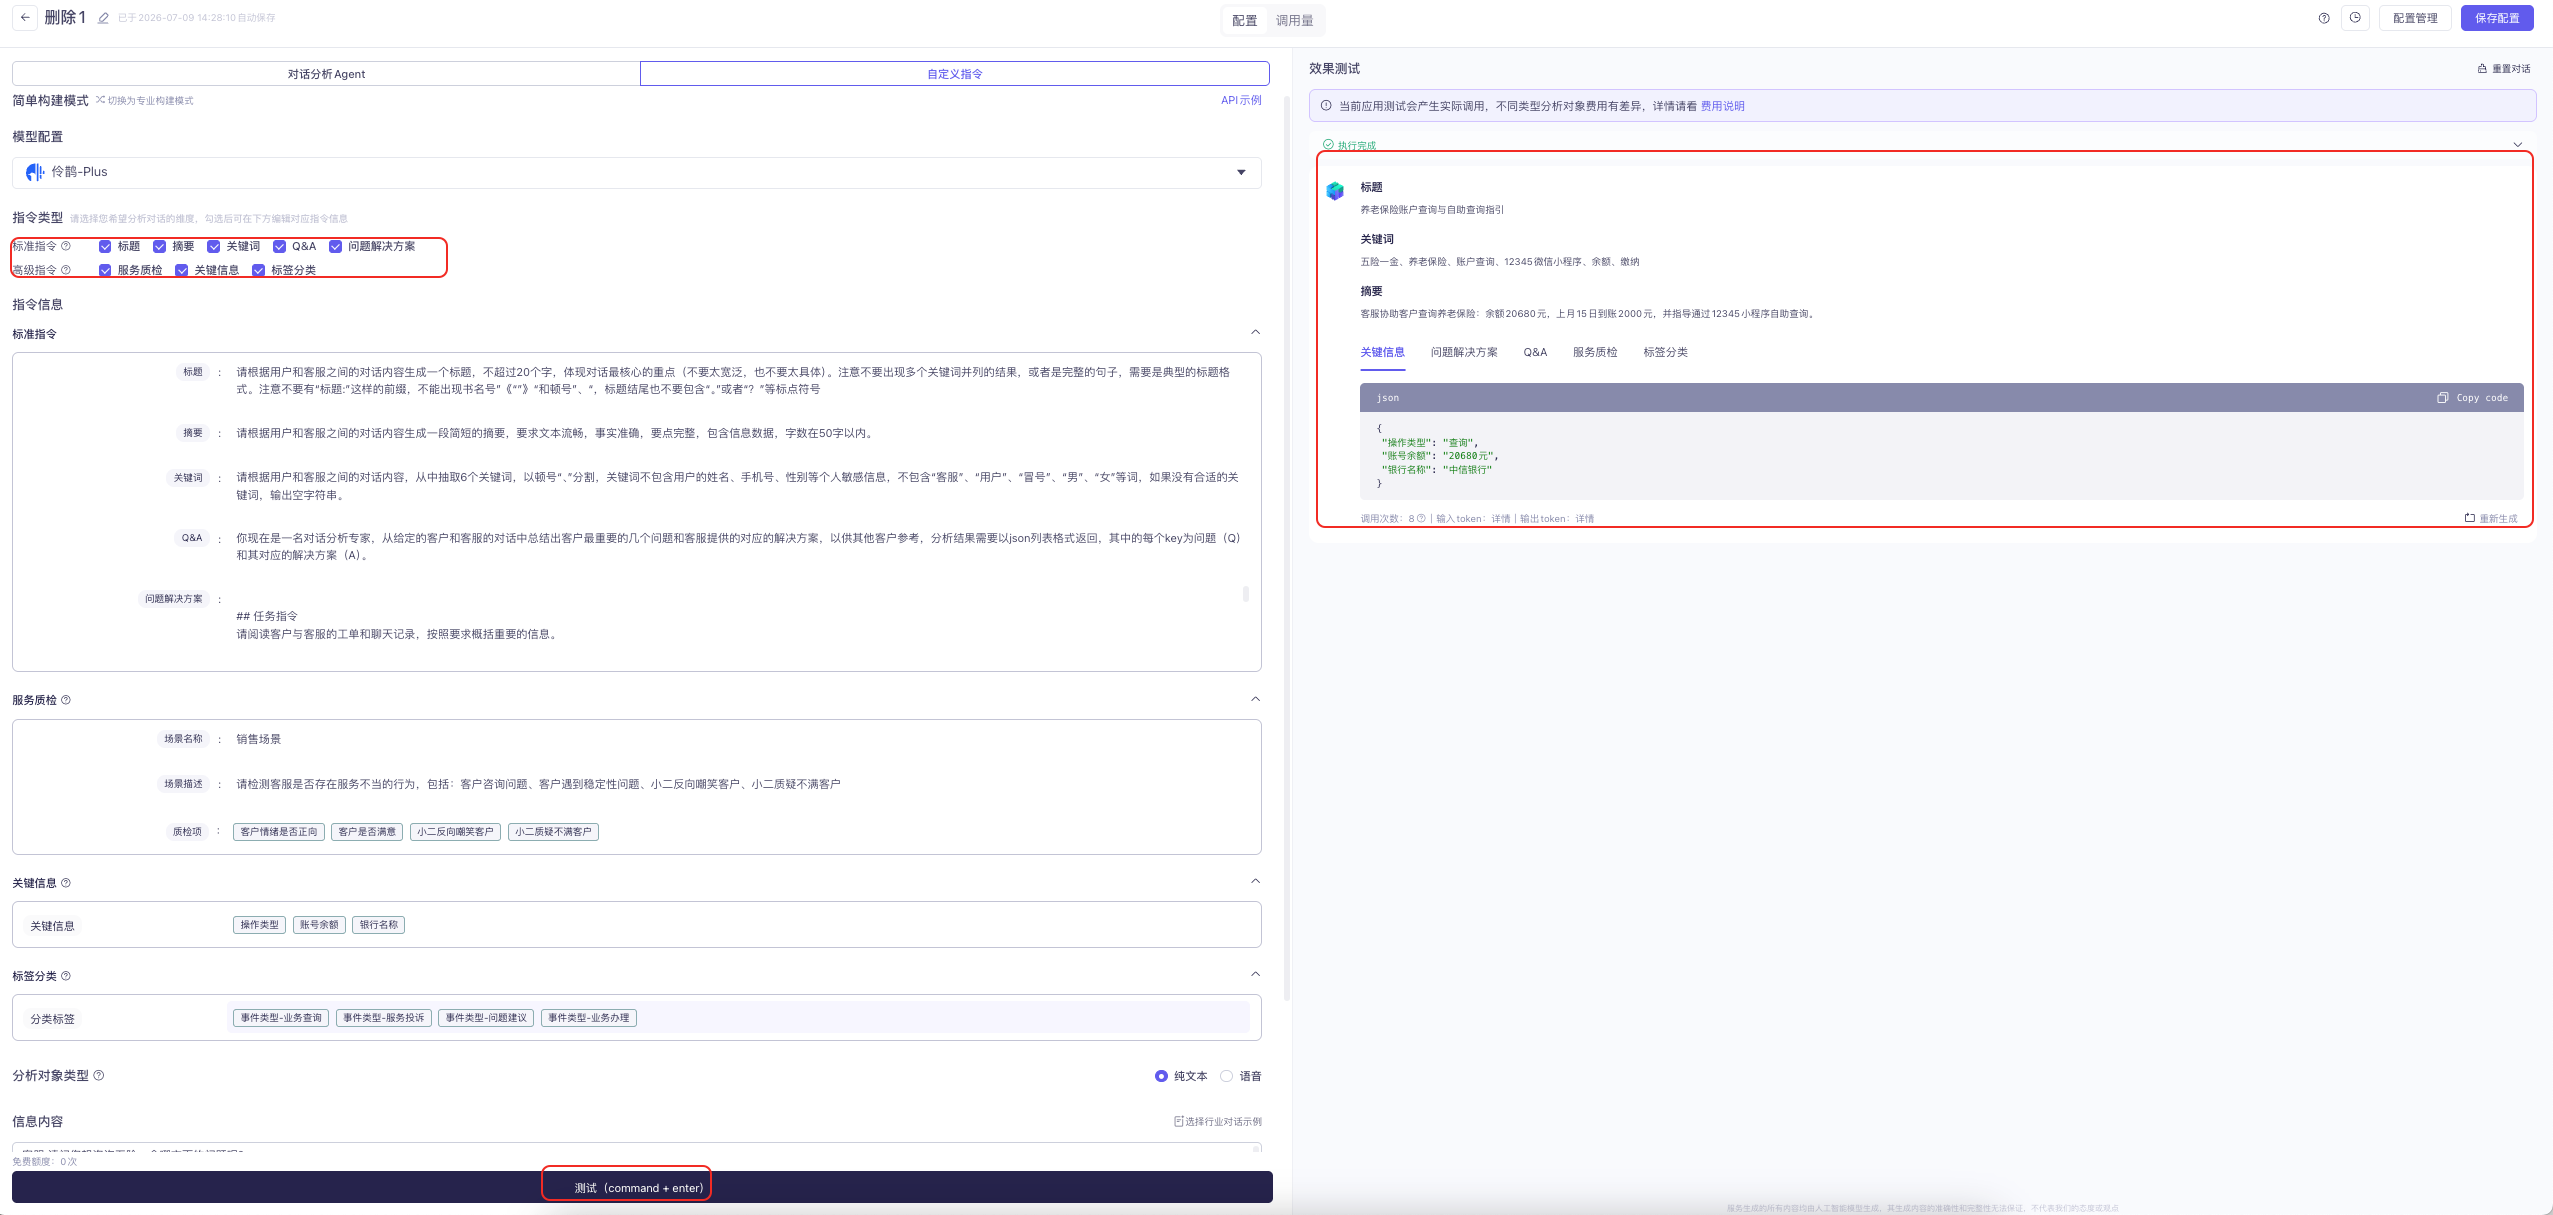Edit the app name with pencil icon

(103, 18)
